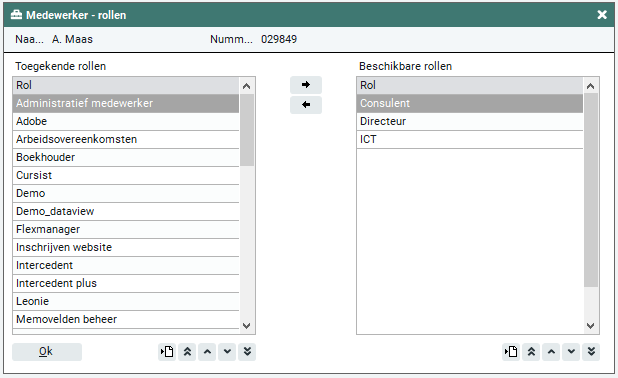618x378 pixels.
Task: Jump to first row in Toegekende rollen
Action: pos(187,352)
